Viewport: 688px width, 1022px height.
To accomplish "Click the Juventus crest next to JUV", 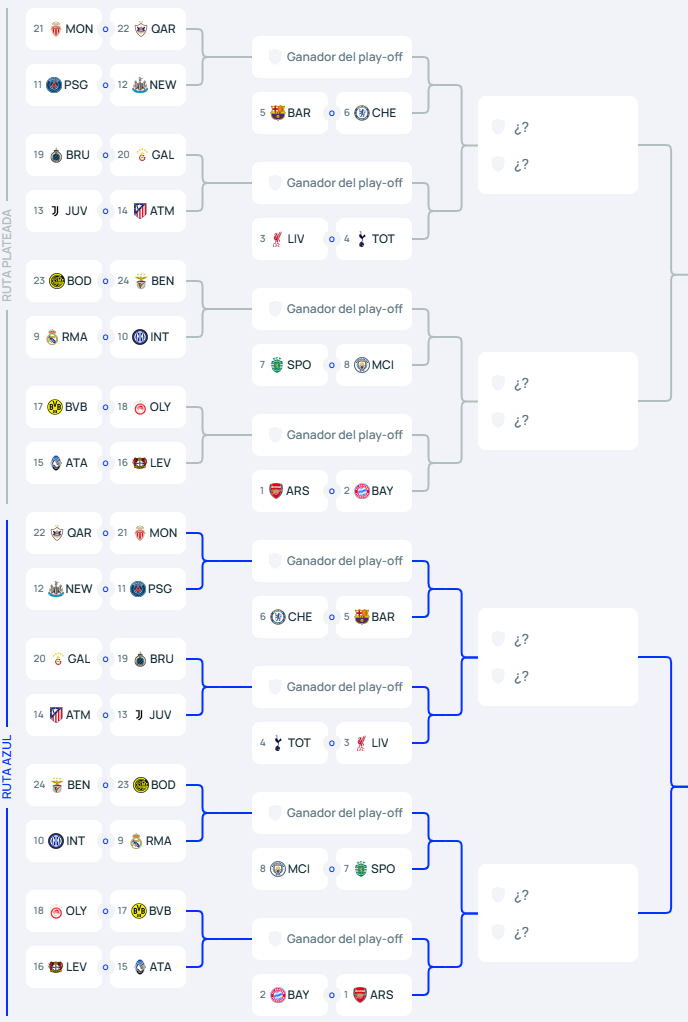I will pyautogui.click(x=53, y=211).
